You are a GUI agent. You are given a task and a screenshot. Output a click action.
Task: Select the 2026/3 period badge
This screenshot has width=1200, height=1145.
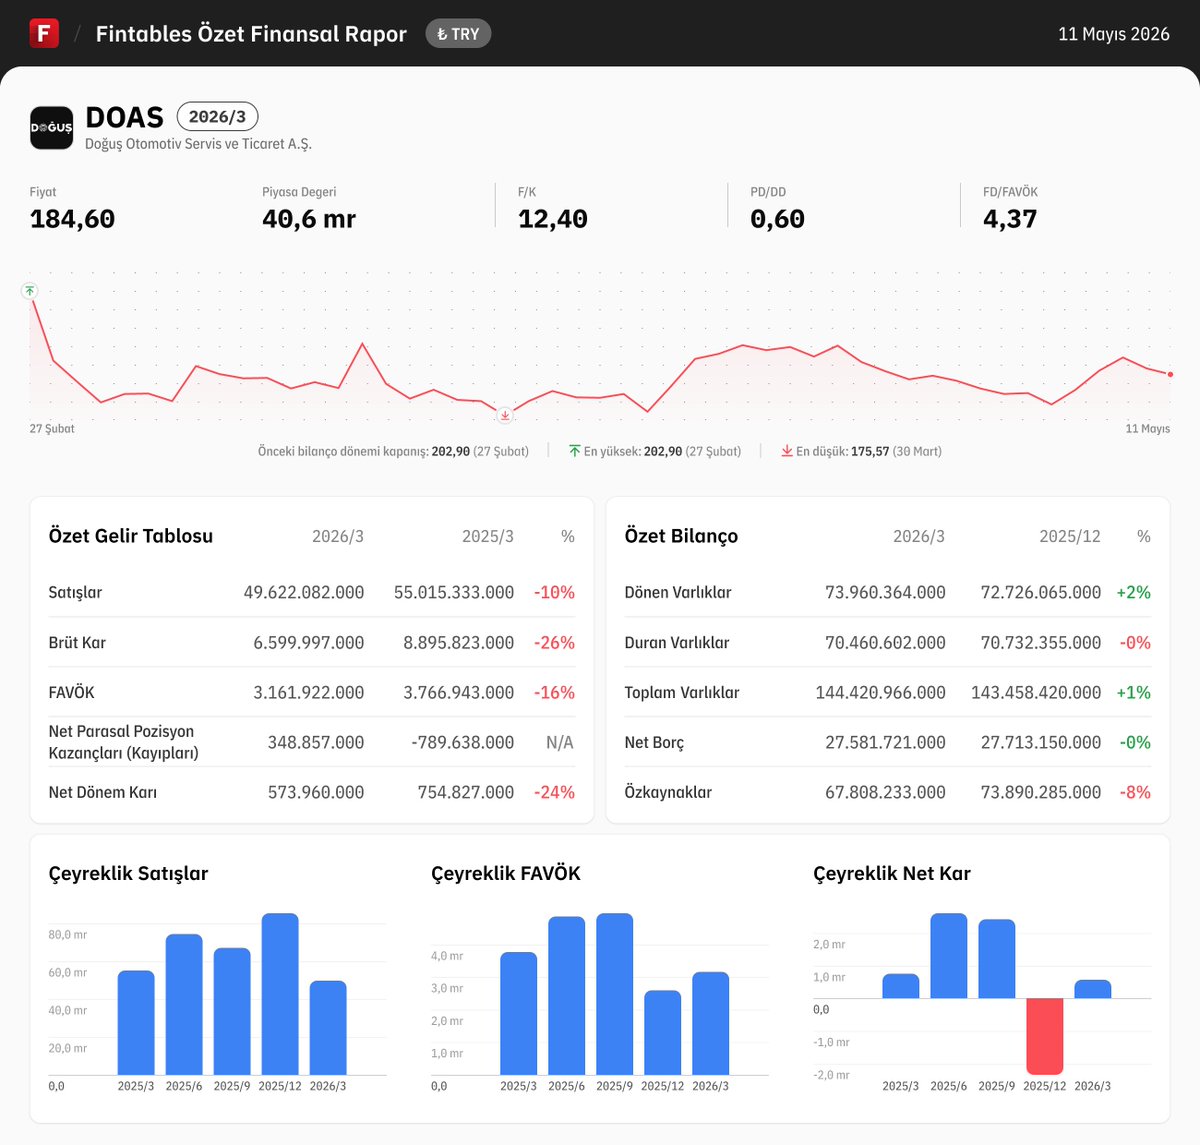(217, 116)
